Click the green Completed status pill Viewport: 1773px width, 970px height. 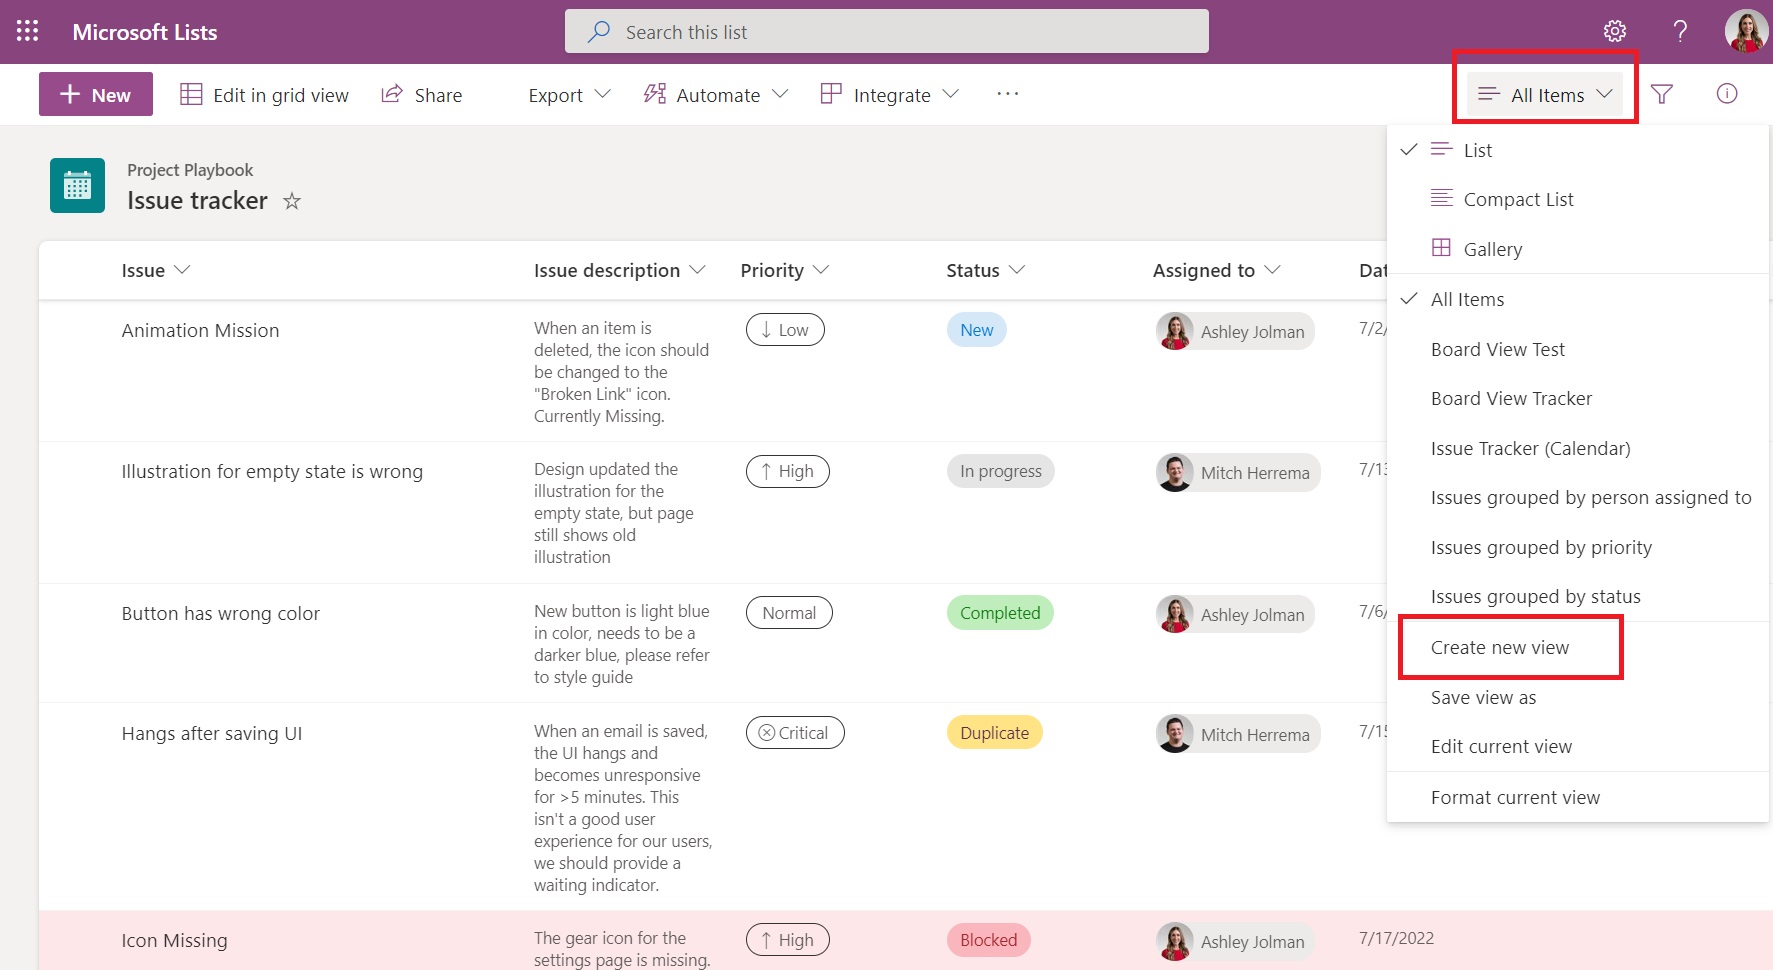(1000, 613)
